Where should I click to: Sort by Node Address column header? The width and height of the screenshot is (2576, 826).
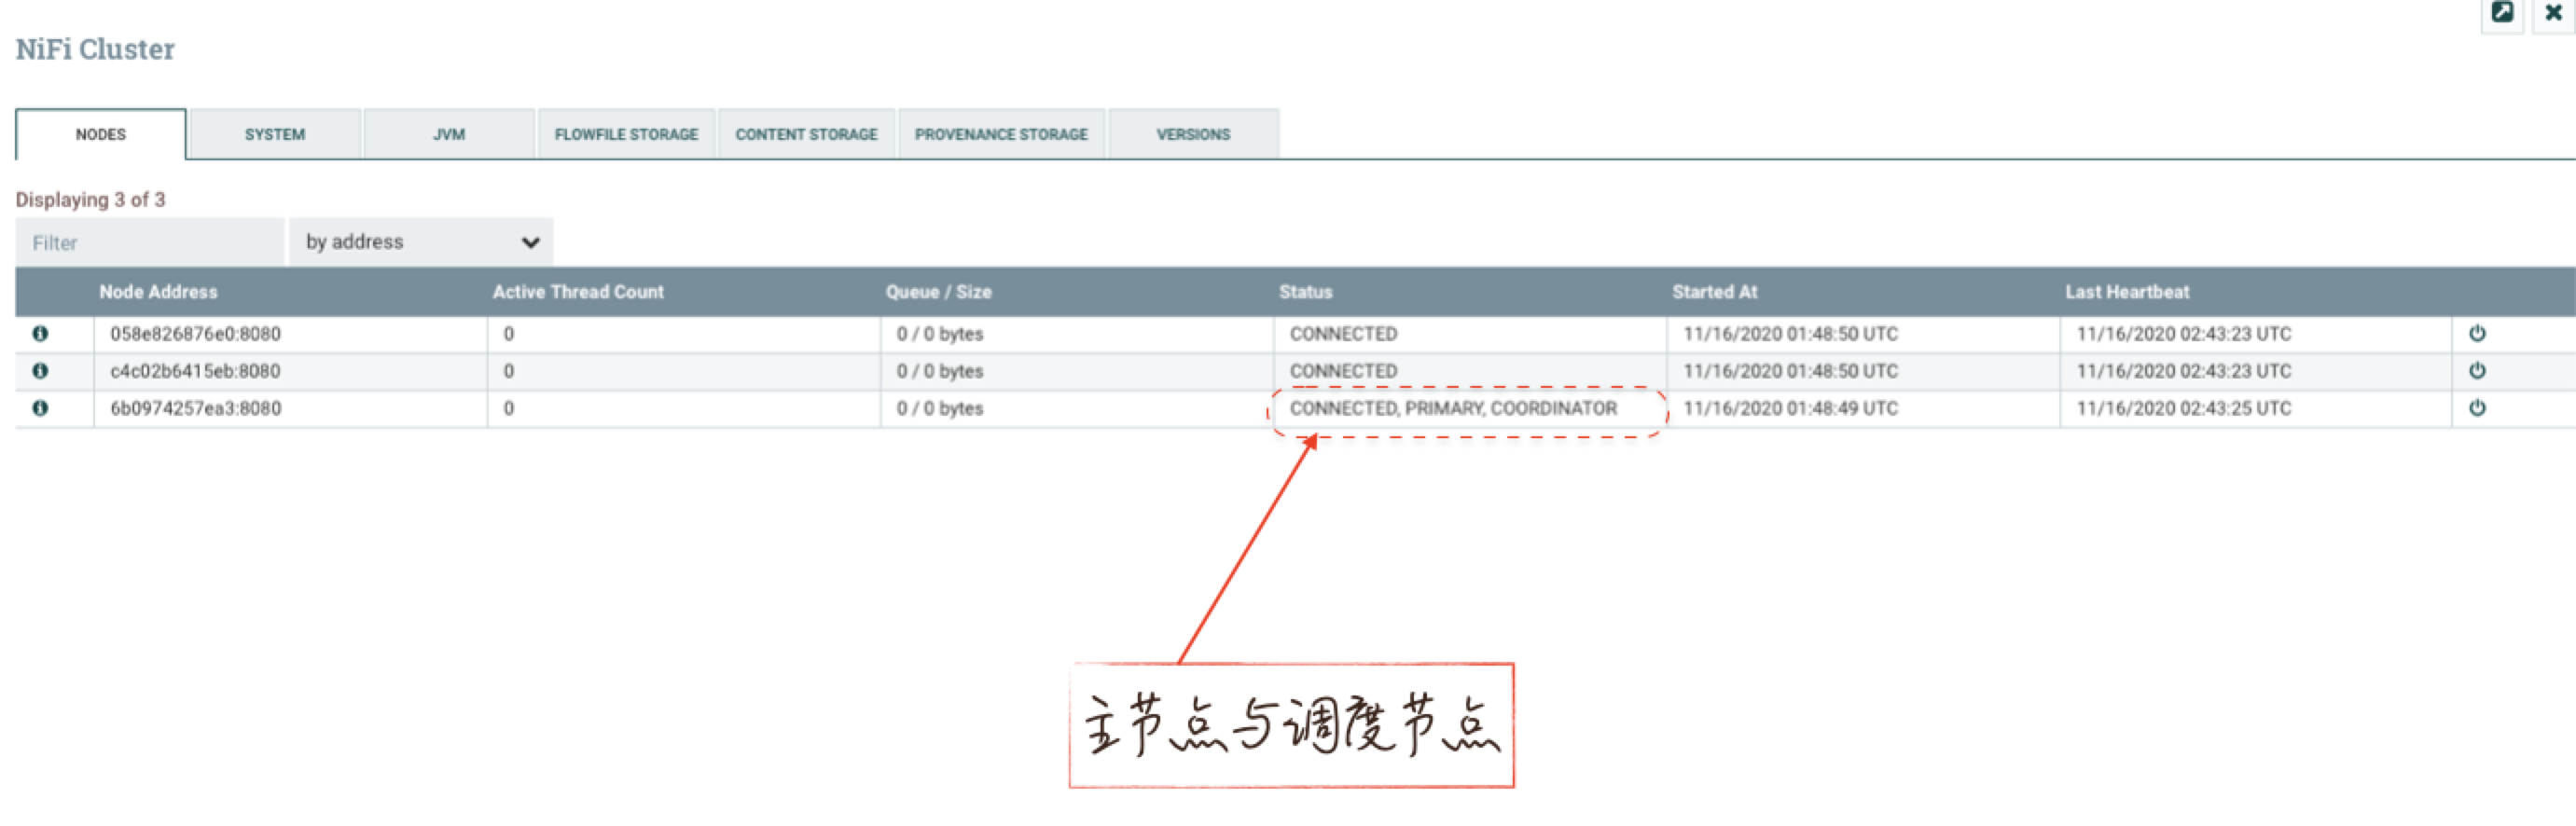[158, 292]
